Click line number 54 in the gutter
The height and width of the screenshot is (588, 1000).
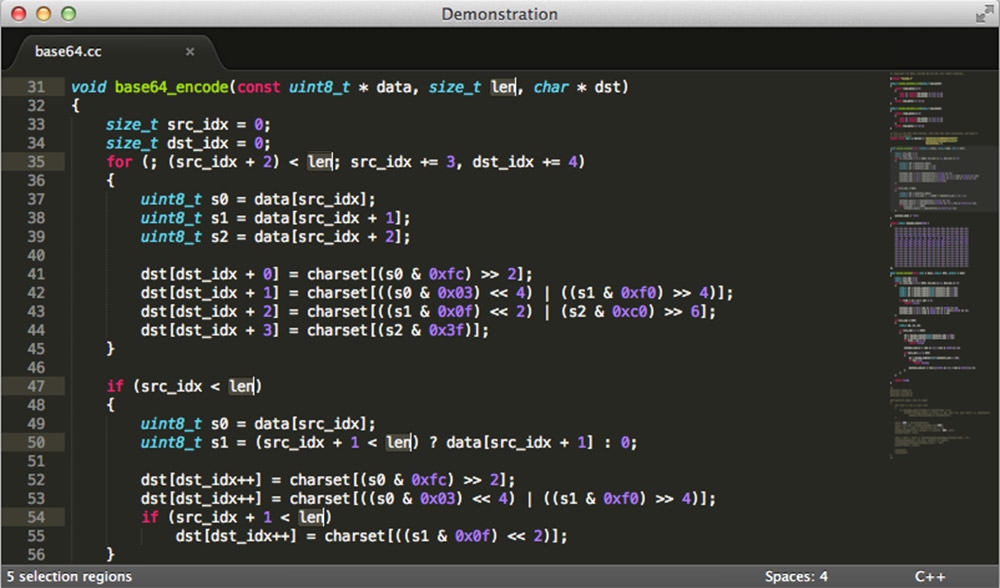pyautogui.click(x=36, y=517)
